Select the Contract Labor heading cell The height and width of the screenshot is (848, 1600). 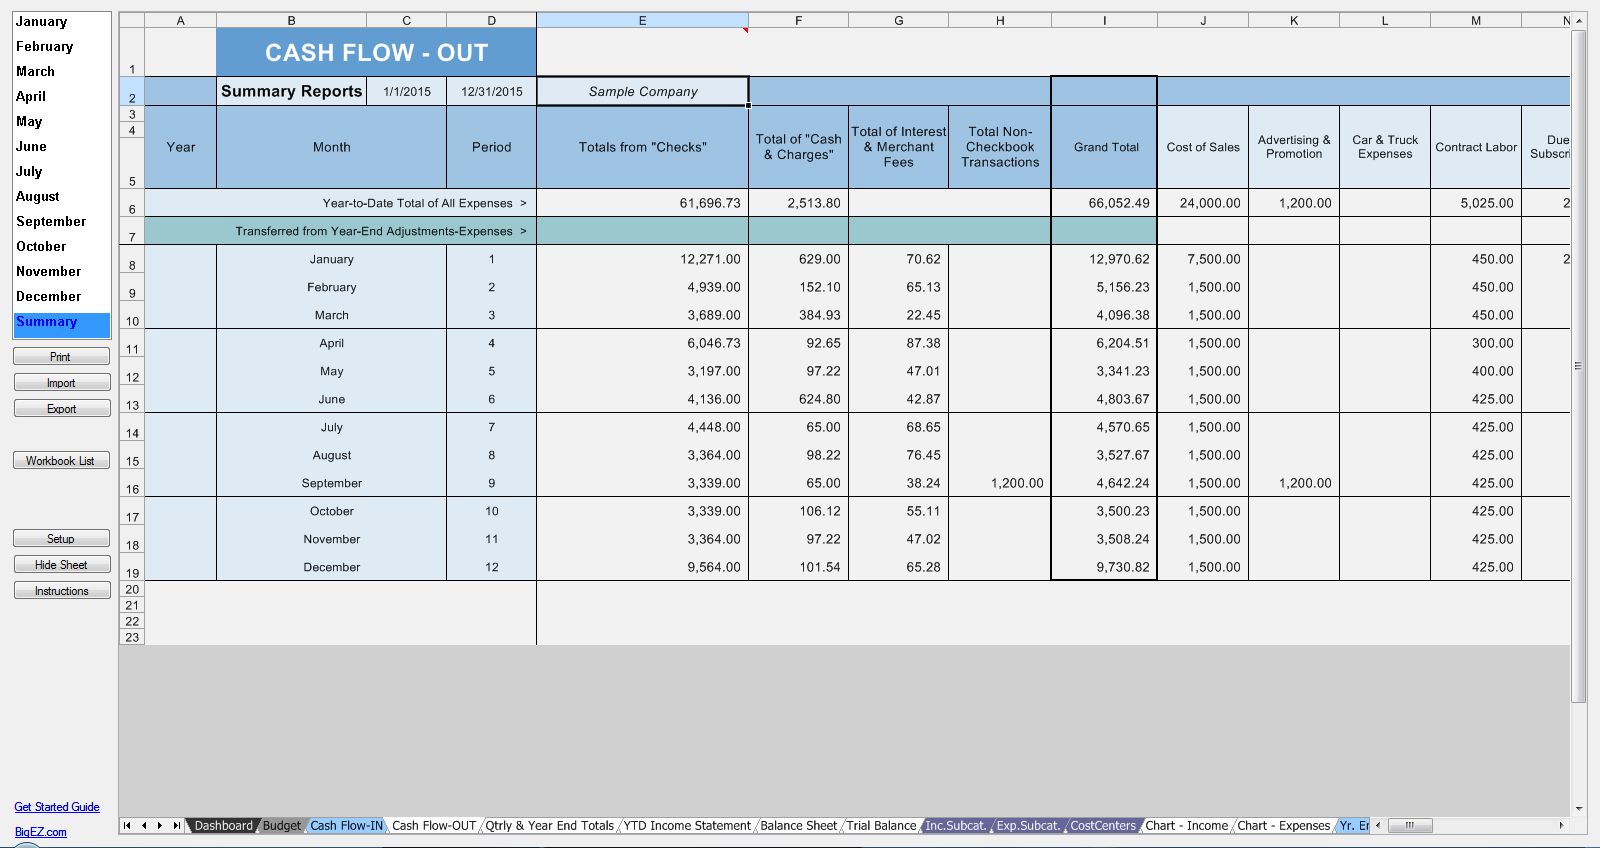[1476, 147]
